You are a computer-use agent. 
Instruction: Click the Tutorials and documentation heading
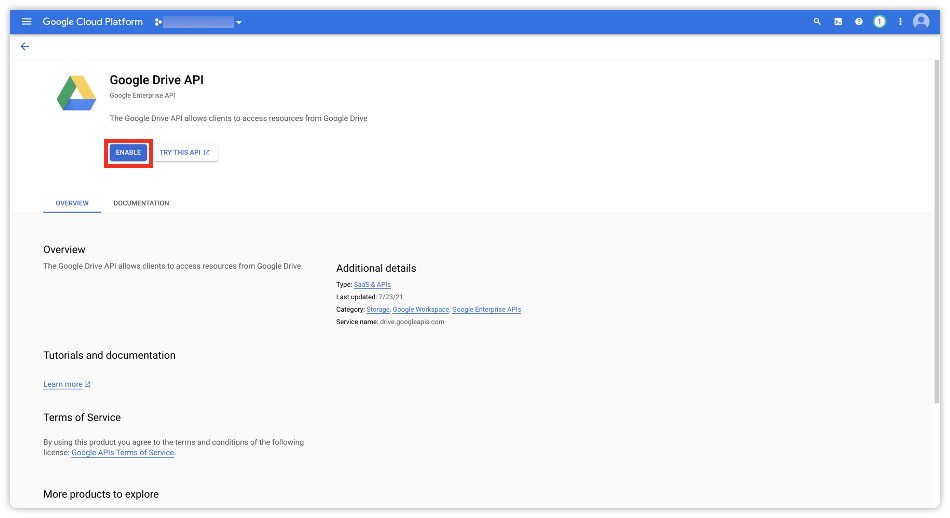coord(109,356)
